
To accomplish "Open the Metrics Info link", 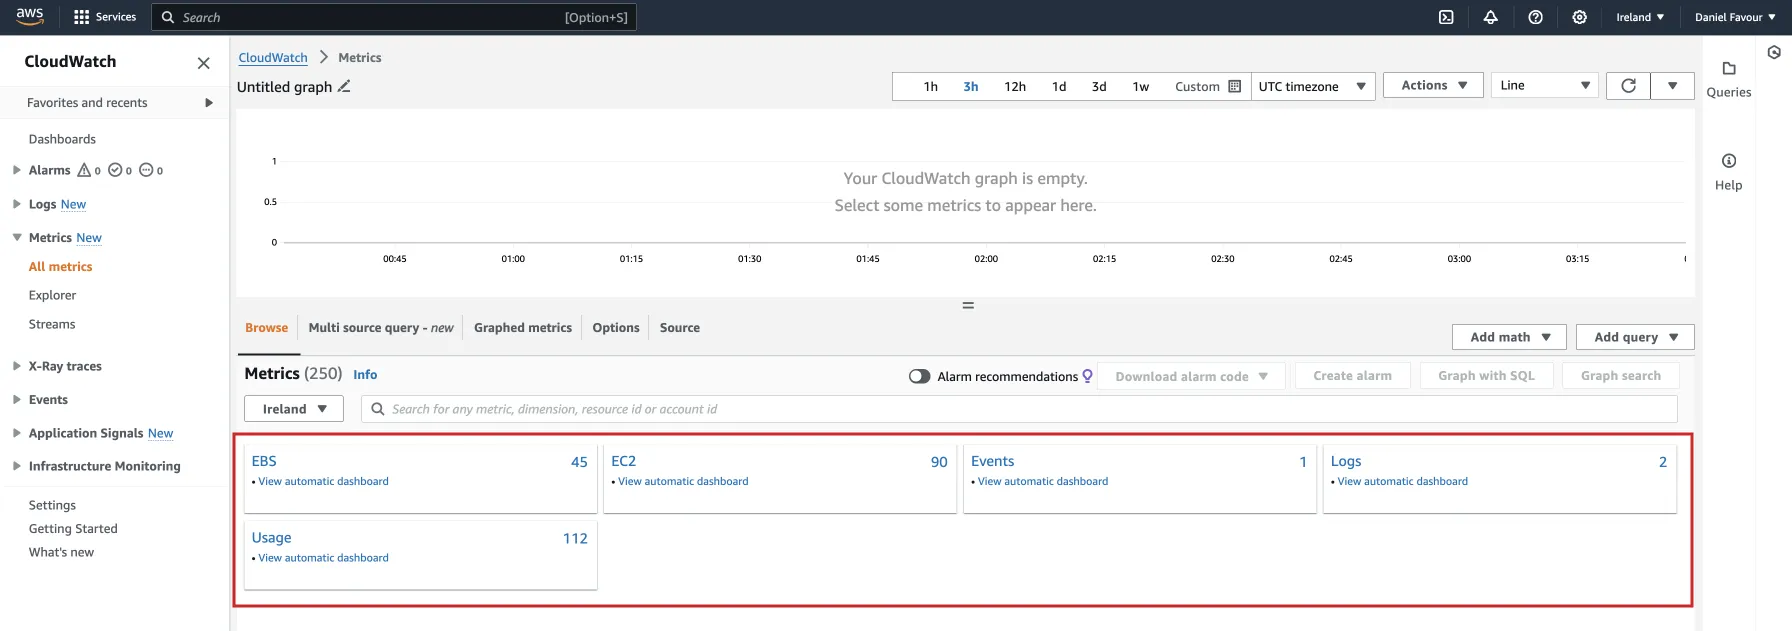I will (365, 375).
